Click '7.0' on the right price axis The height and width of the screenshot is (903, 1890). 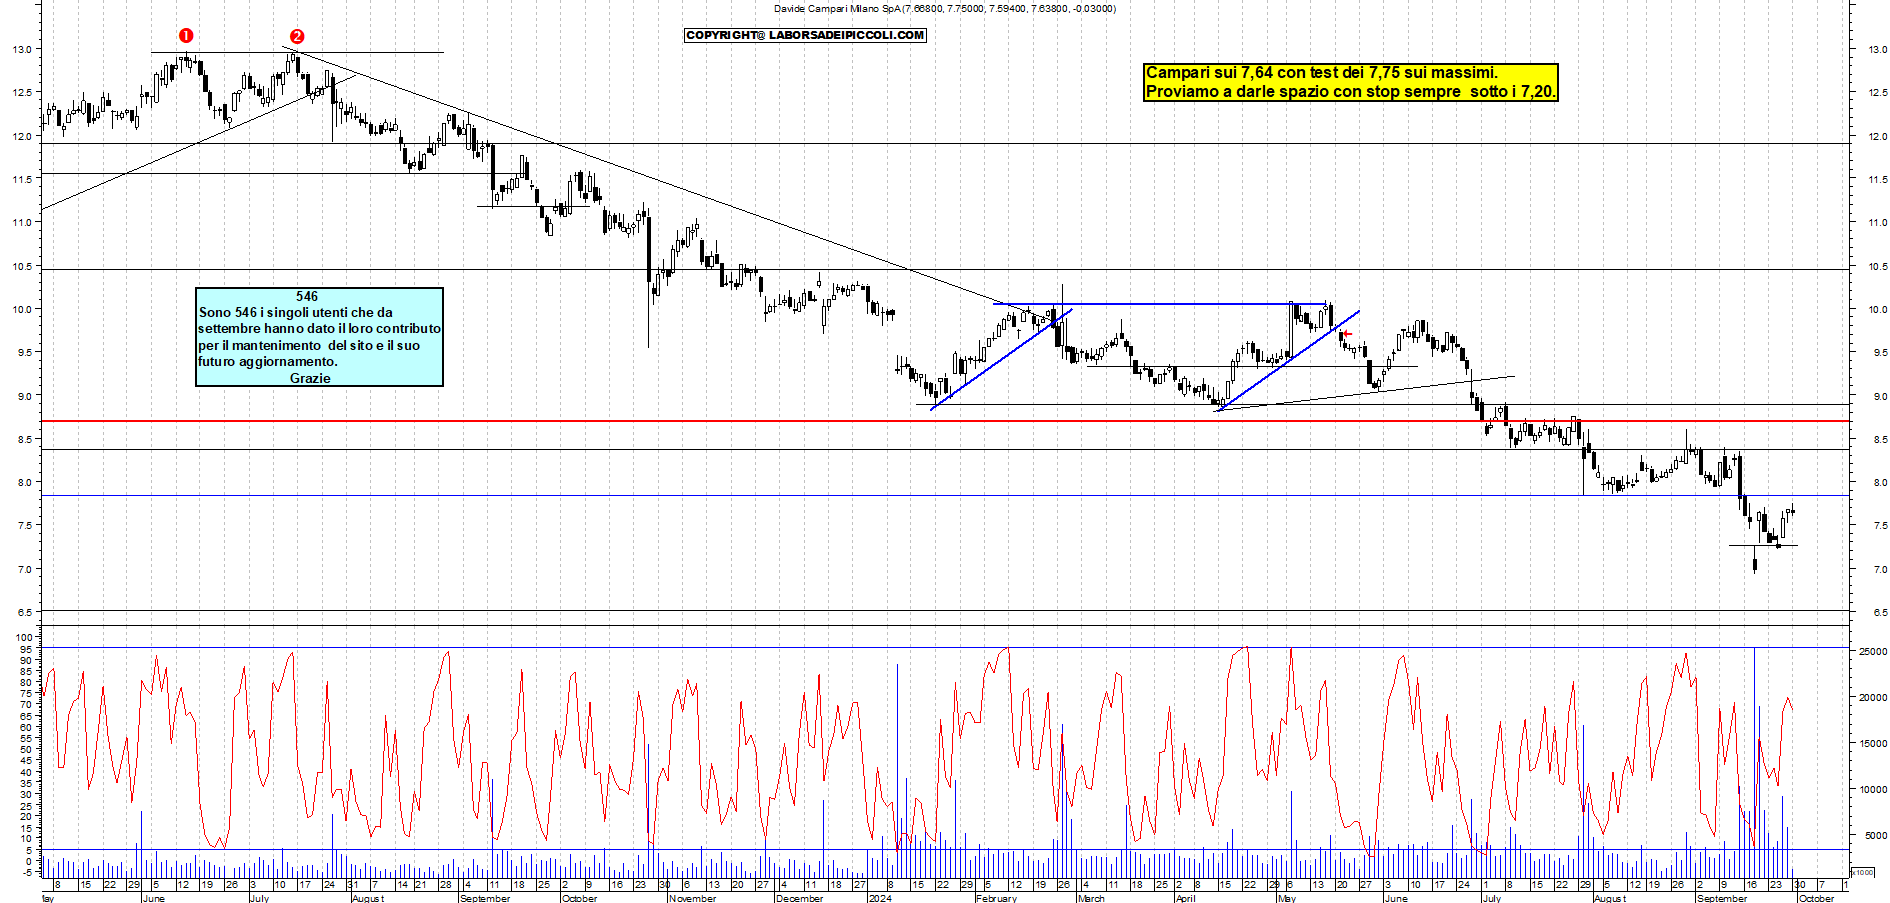click(x=1879, y=569)
